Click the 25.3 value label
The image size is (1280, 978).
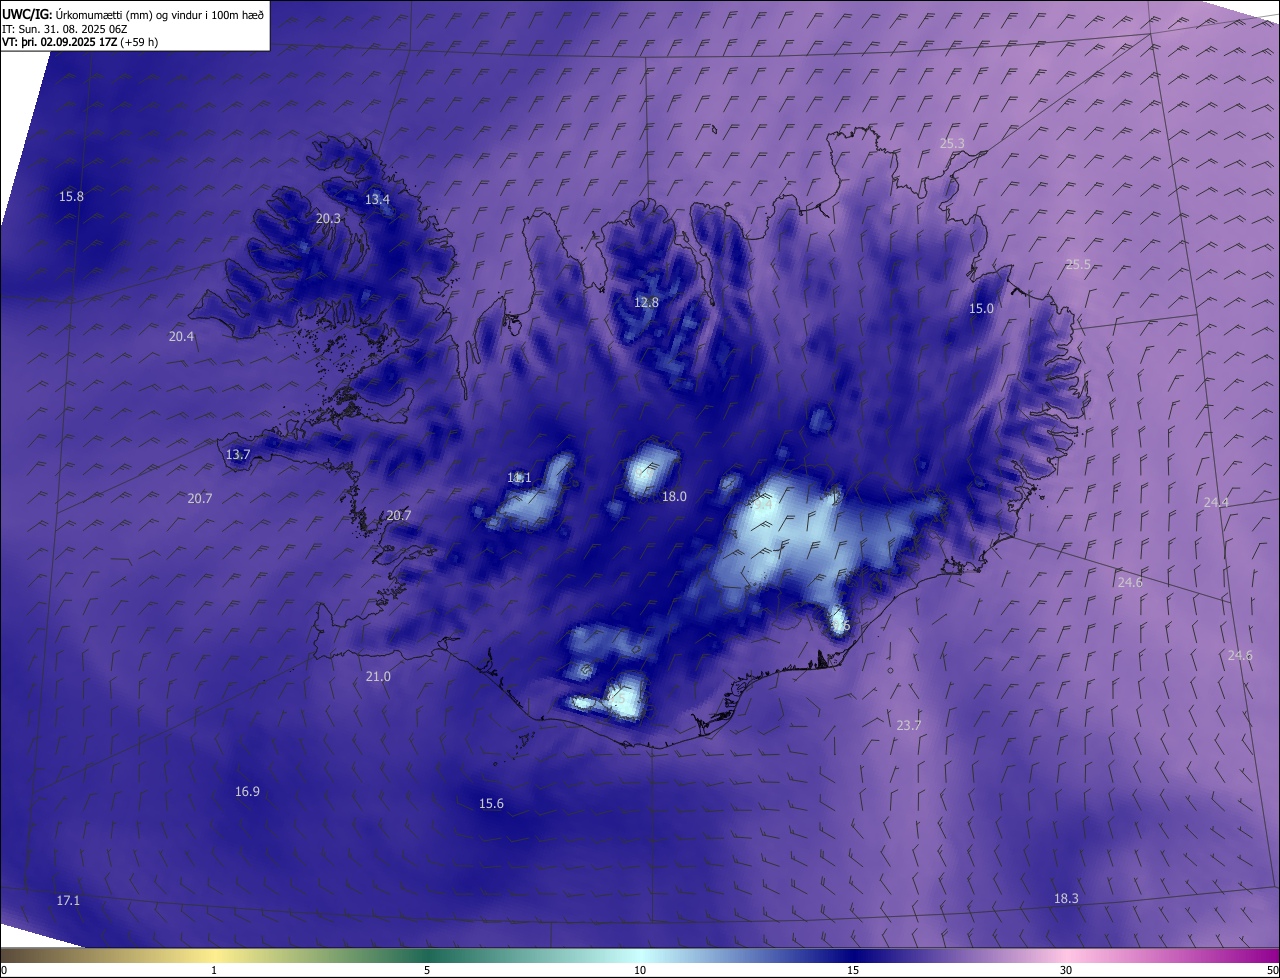(952, 144)
